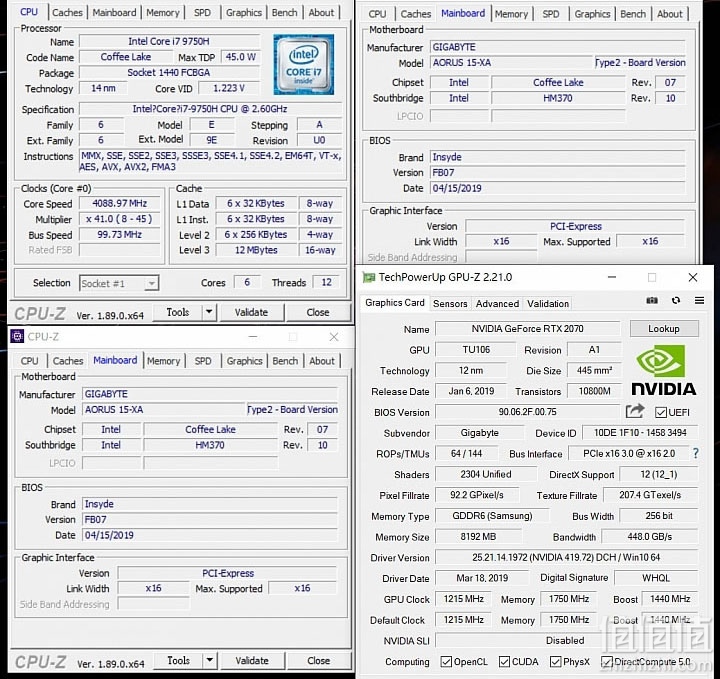The width and height of the screenshot is (720, 679).
Task: Click Intel Core i7 logo in CPU-Z
Action: (304, 64)
